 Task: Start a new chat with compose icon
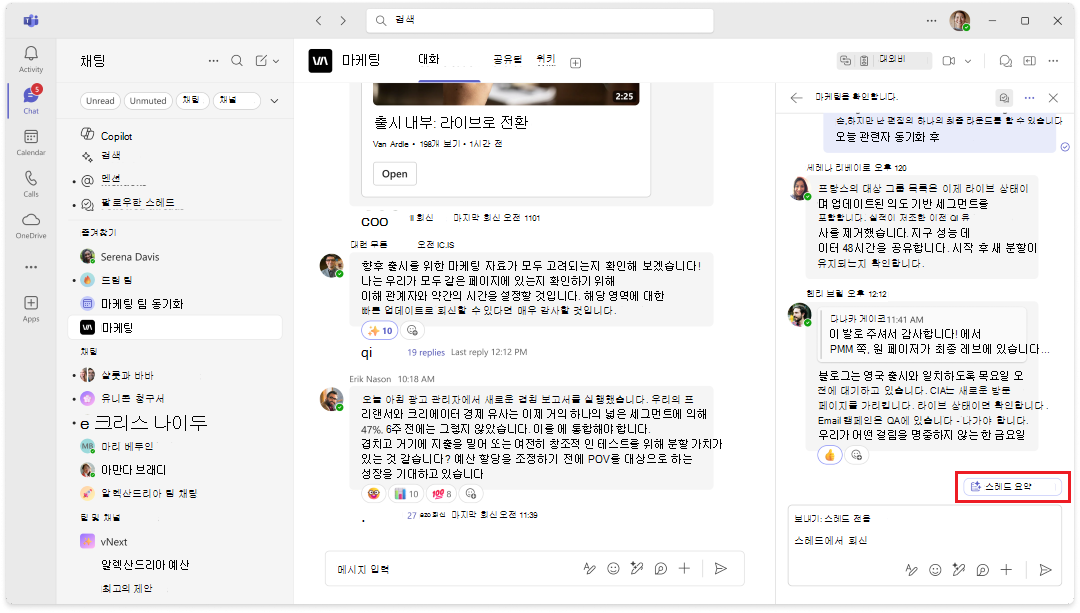261,61
